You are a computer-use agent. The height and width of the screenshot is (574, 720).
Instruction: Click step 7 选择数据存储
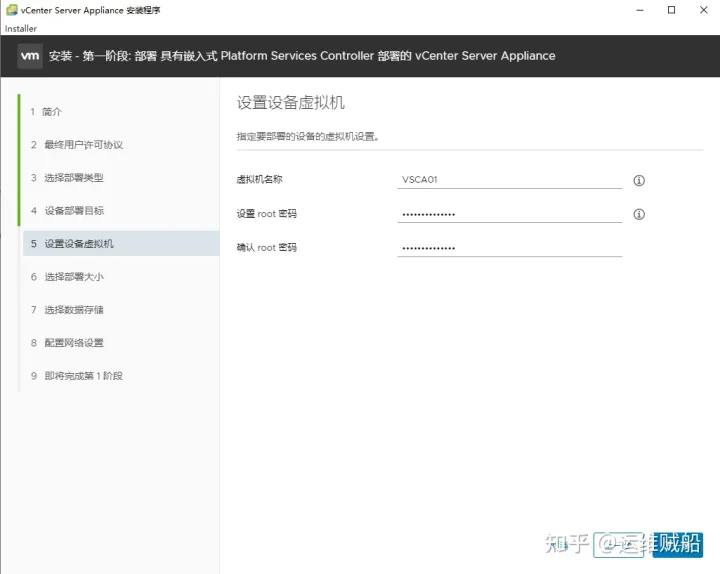tap(73, 310)
